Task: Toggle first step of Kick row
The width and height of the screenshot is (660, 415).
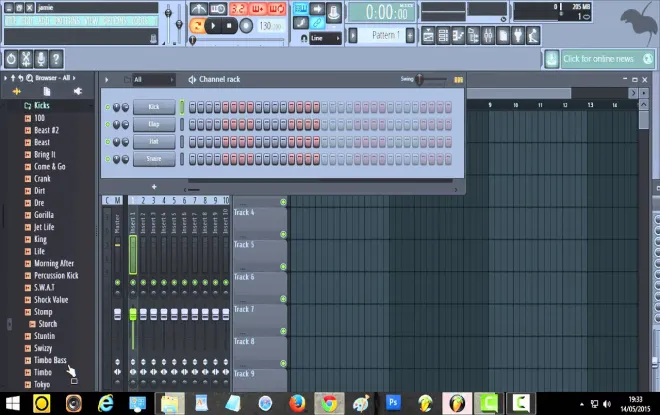Action: (192, 107)
